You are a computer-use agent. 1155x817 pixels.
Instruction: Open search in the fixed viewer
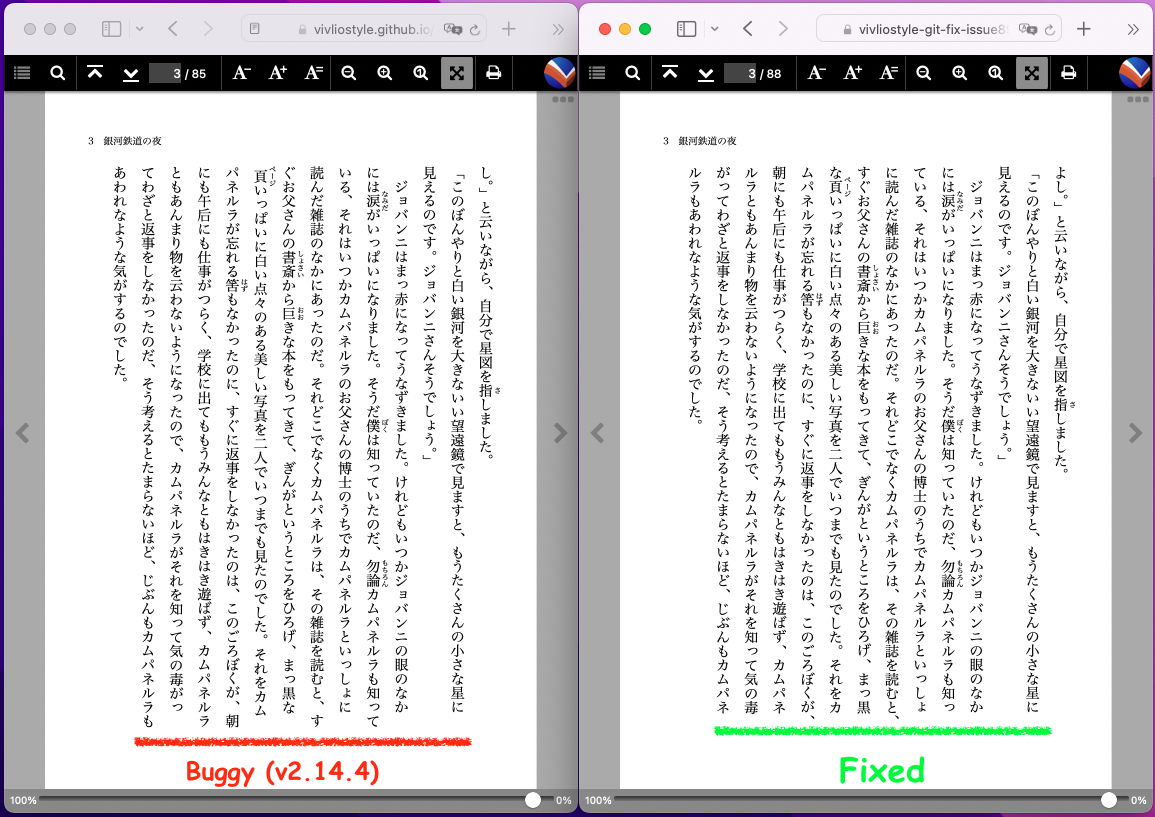632,72
